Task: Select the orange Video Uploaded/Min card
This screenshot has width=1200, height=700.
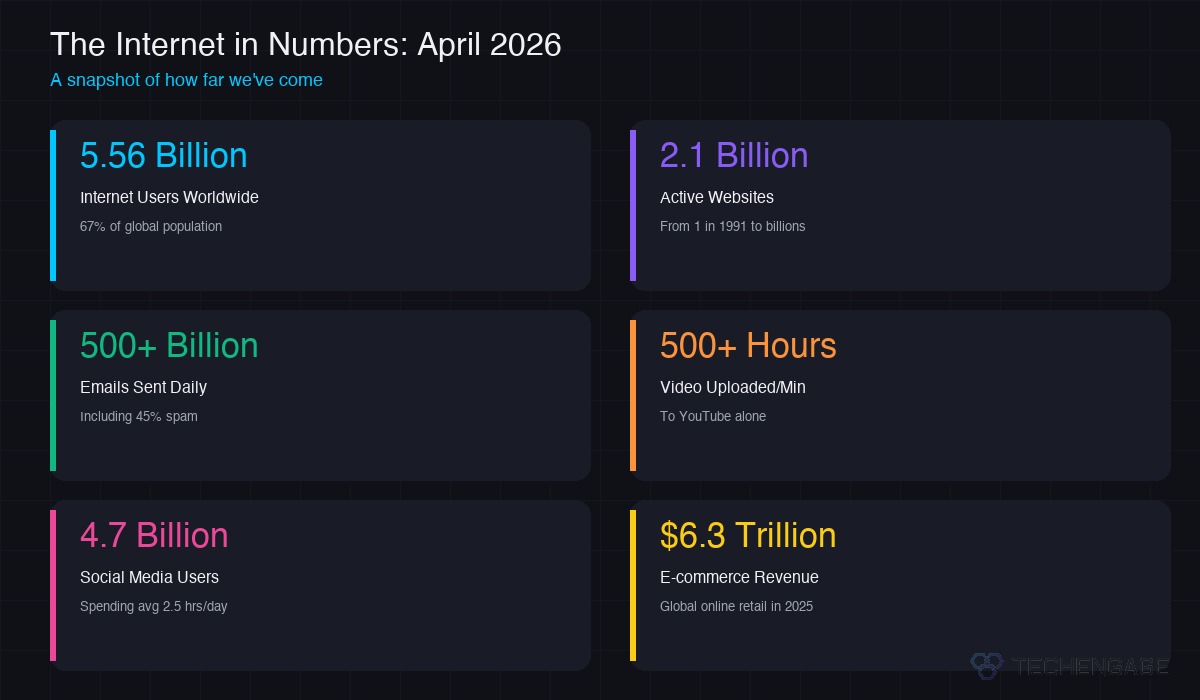Action: [900, 395]
